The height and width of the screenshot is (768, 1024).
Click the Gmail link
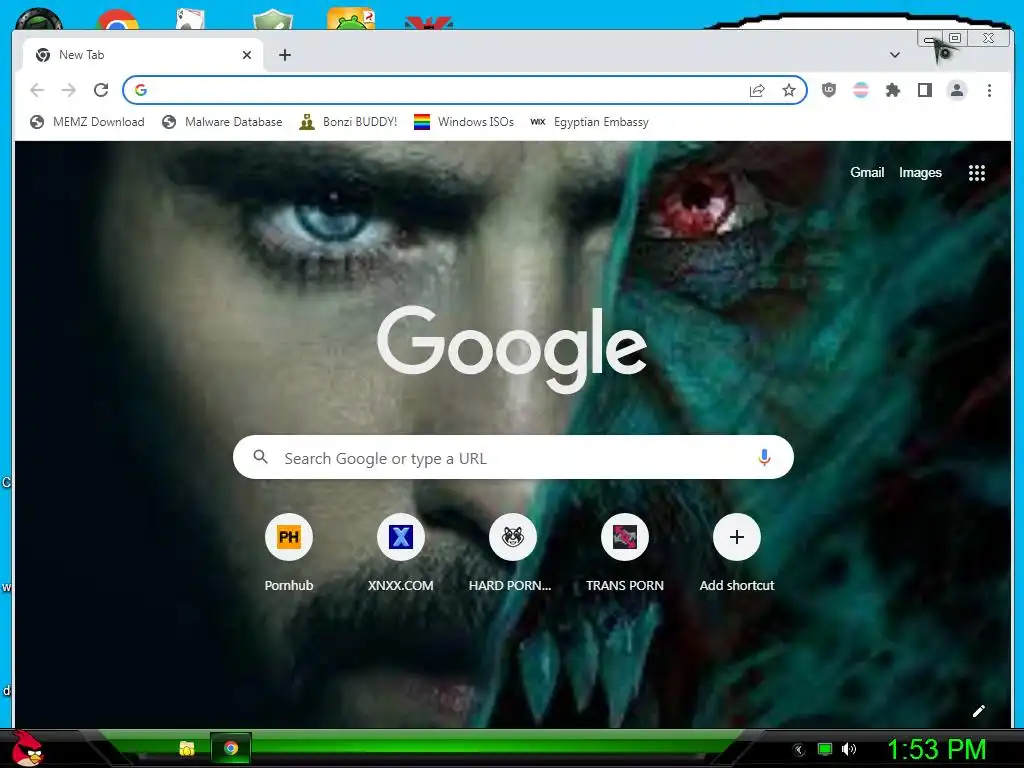pos(867,172)
